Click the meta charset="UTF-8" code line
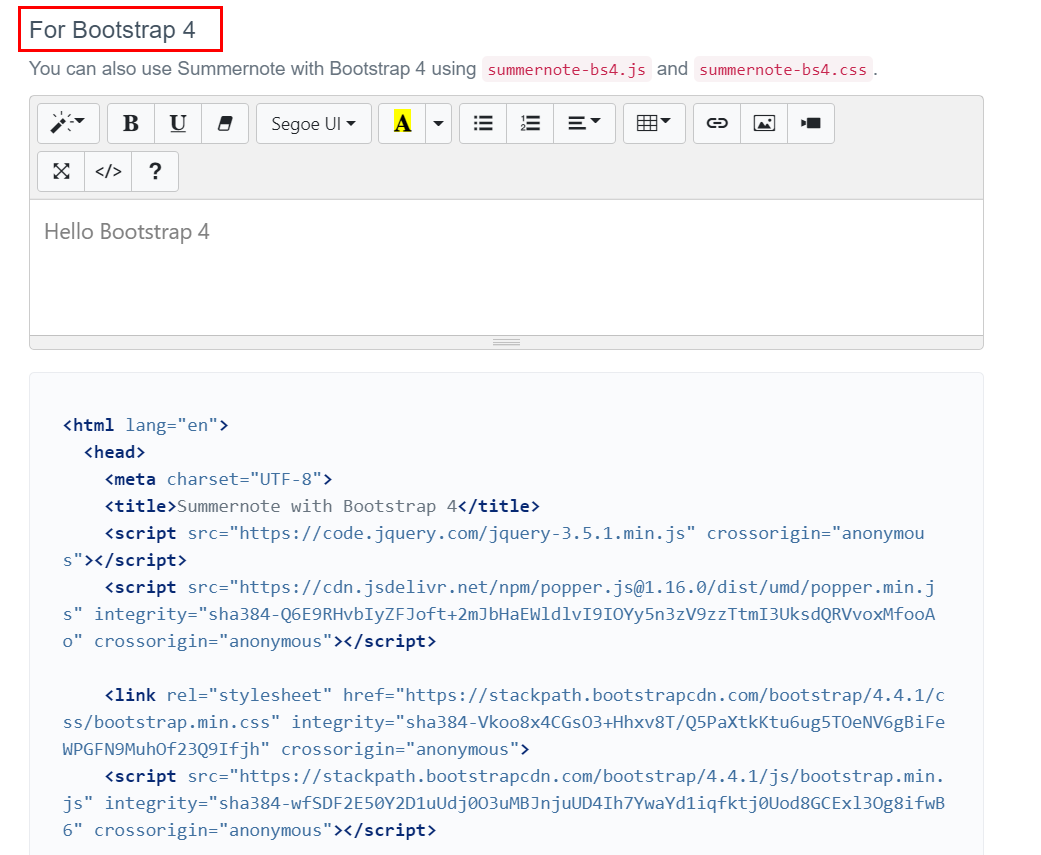Viewport: 1041px width, 855px height. tap(218, 479)
